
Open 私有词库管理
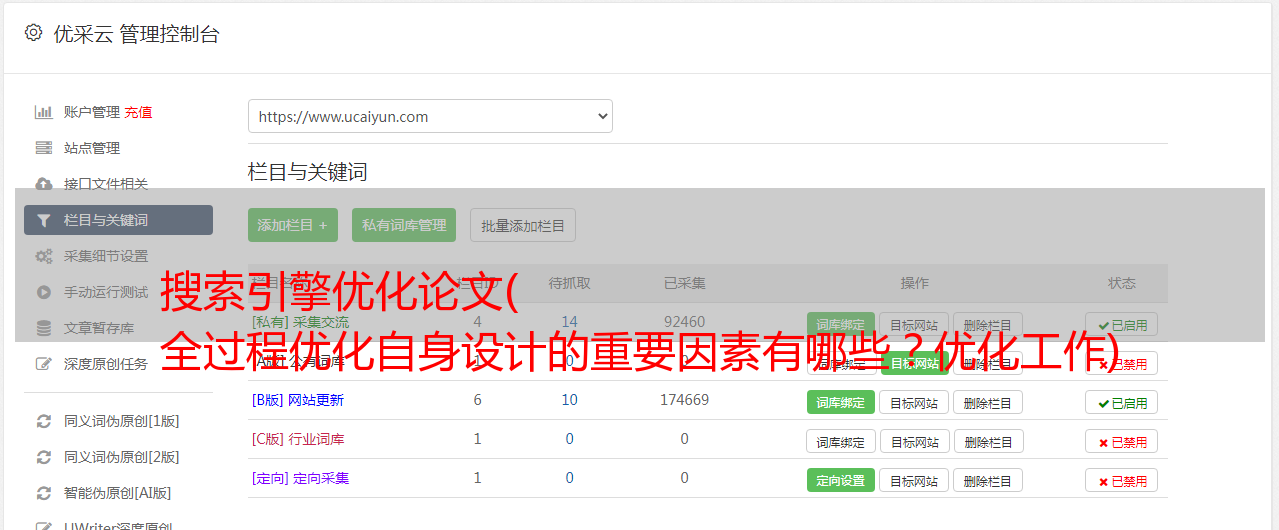404,225
